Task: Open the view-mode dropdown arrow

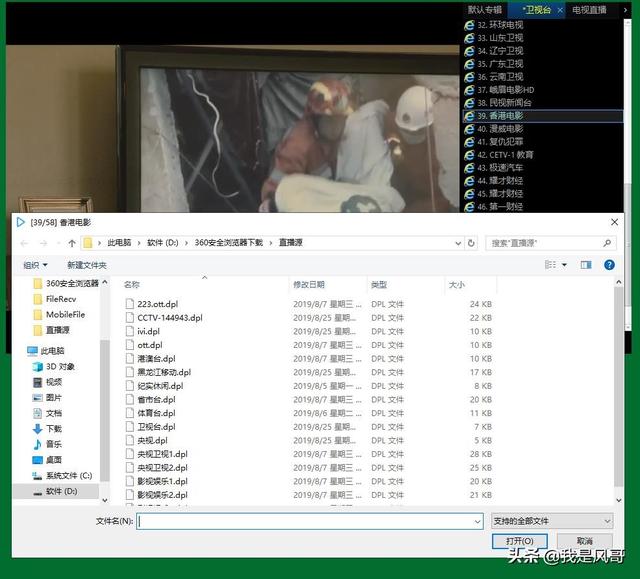Action: click(562, 265)
